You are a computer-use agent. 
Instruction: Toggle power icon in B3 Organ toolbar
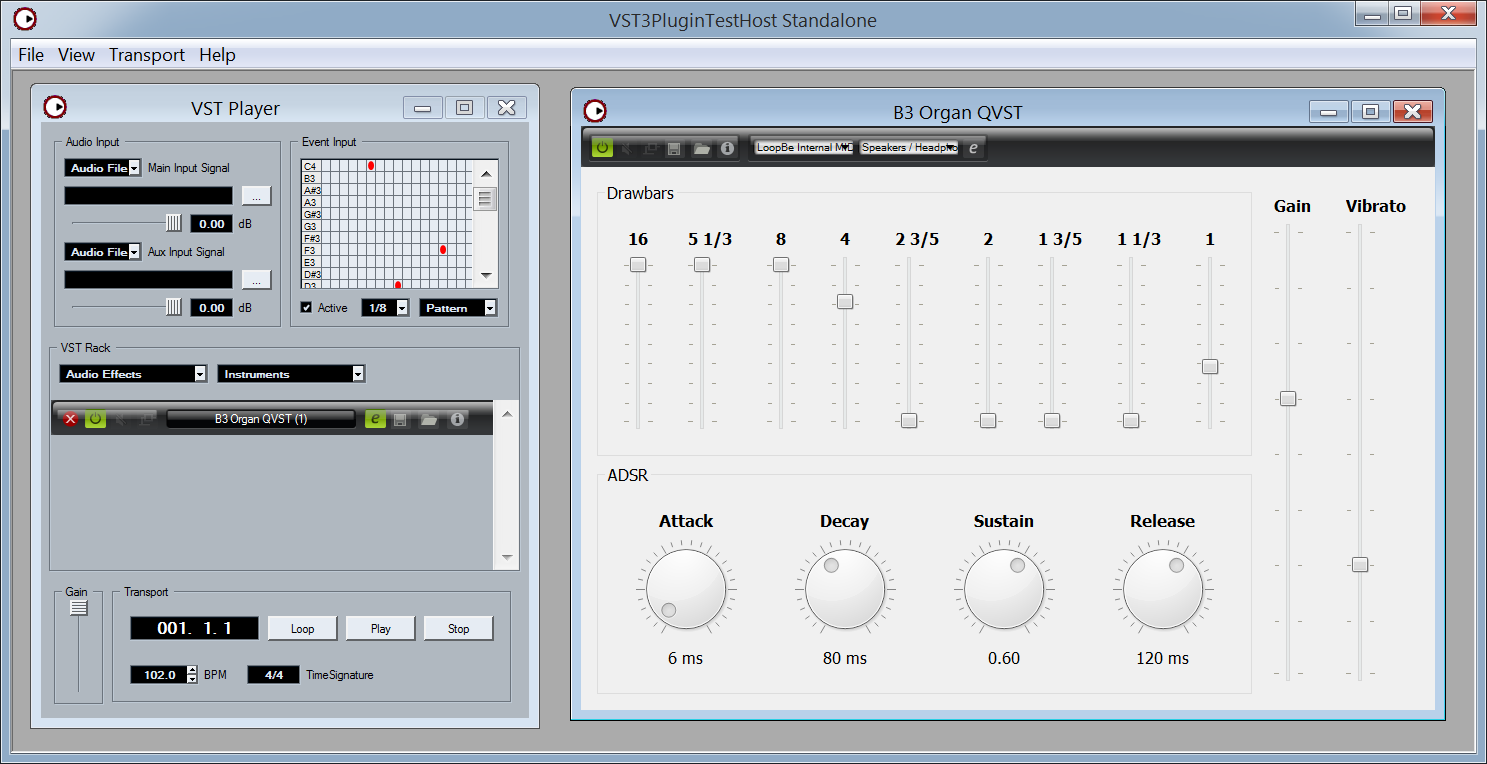point(602,148)
